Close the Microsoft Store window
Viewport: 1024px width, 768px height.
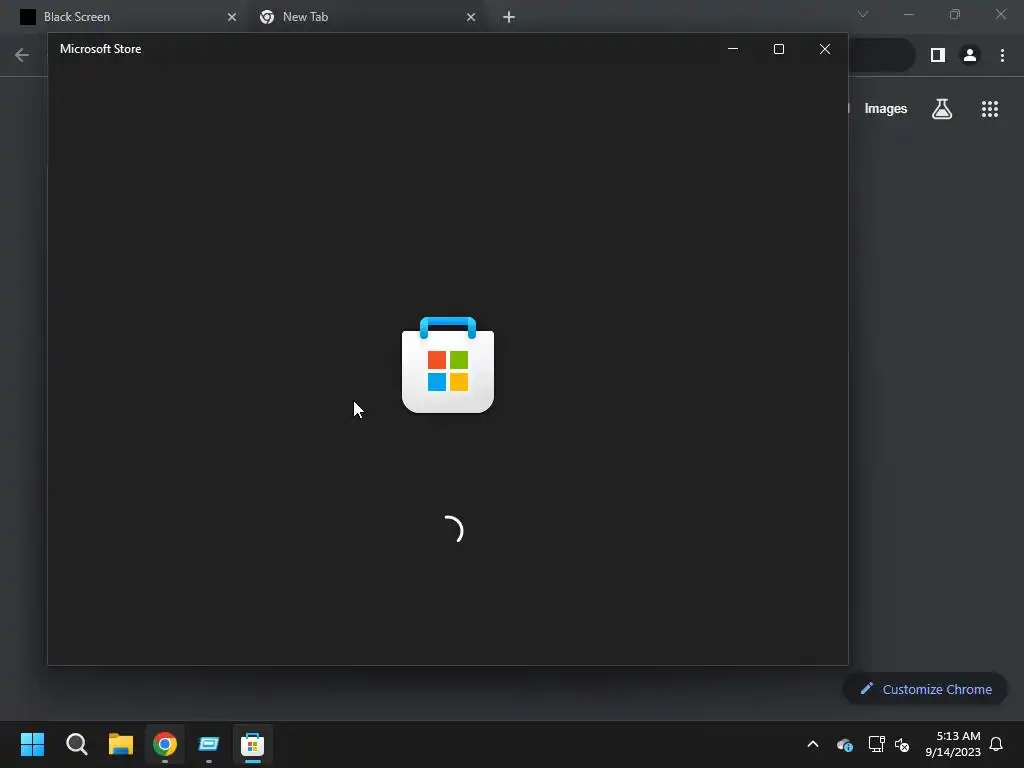point(825,49)
